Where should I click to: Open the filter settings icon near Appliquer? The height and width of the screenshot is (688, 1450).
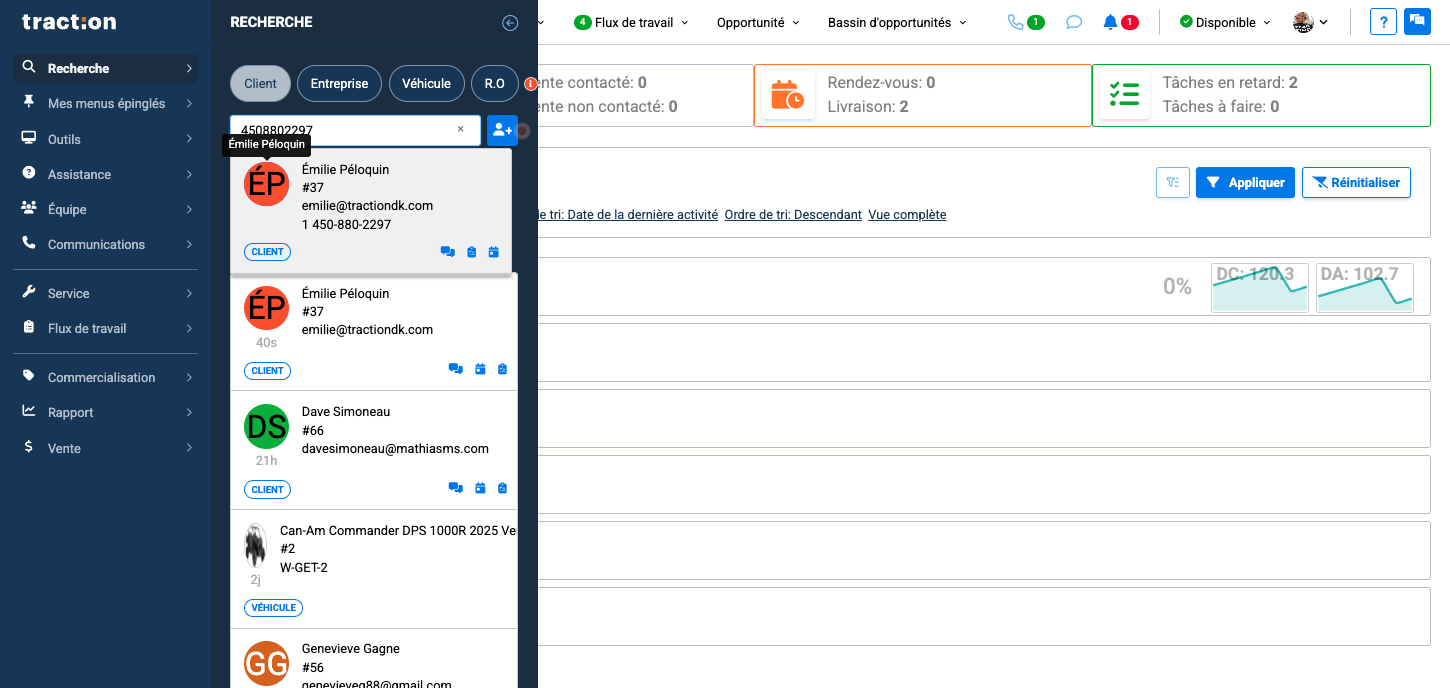[x=1172, y=182]
